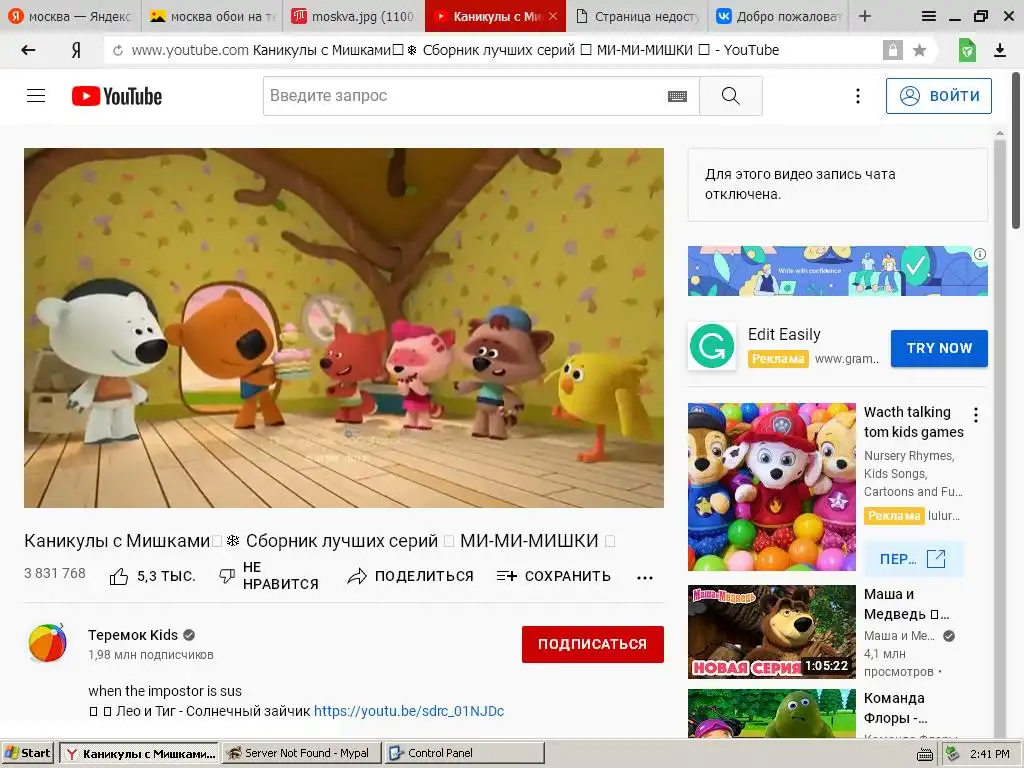Viewport: 1024px width, 768px height.
Task: Switch to moskva.jpg tab
Action: (353, 16)
